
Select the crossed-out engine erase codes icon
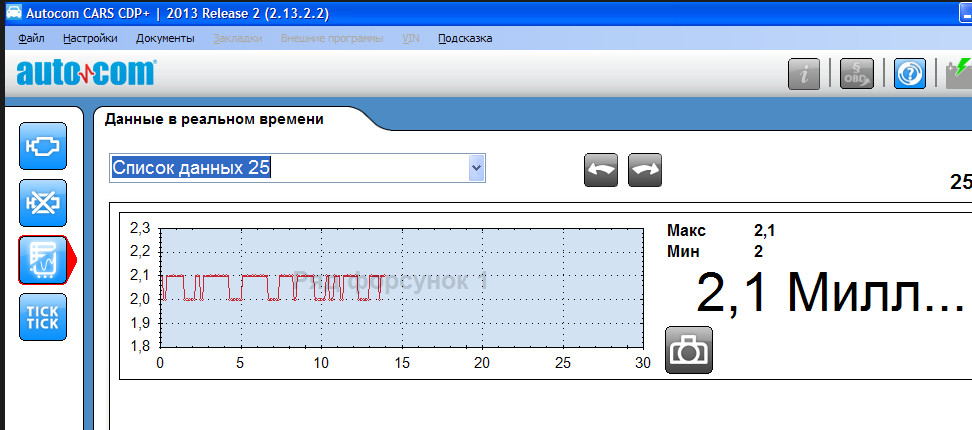coord(43,203)
